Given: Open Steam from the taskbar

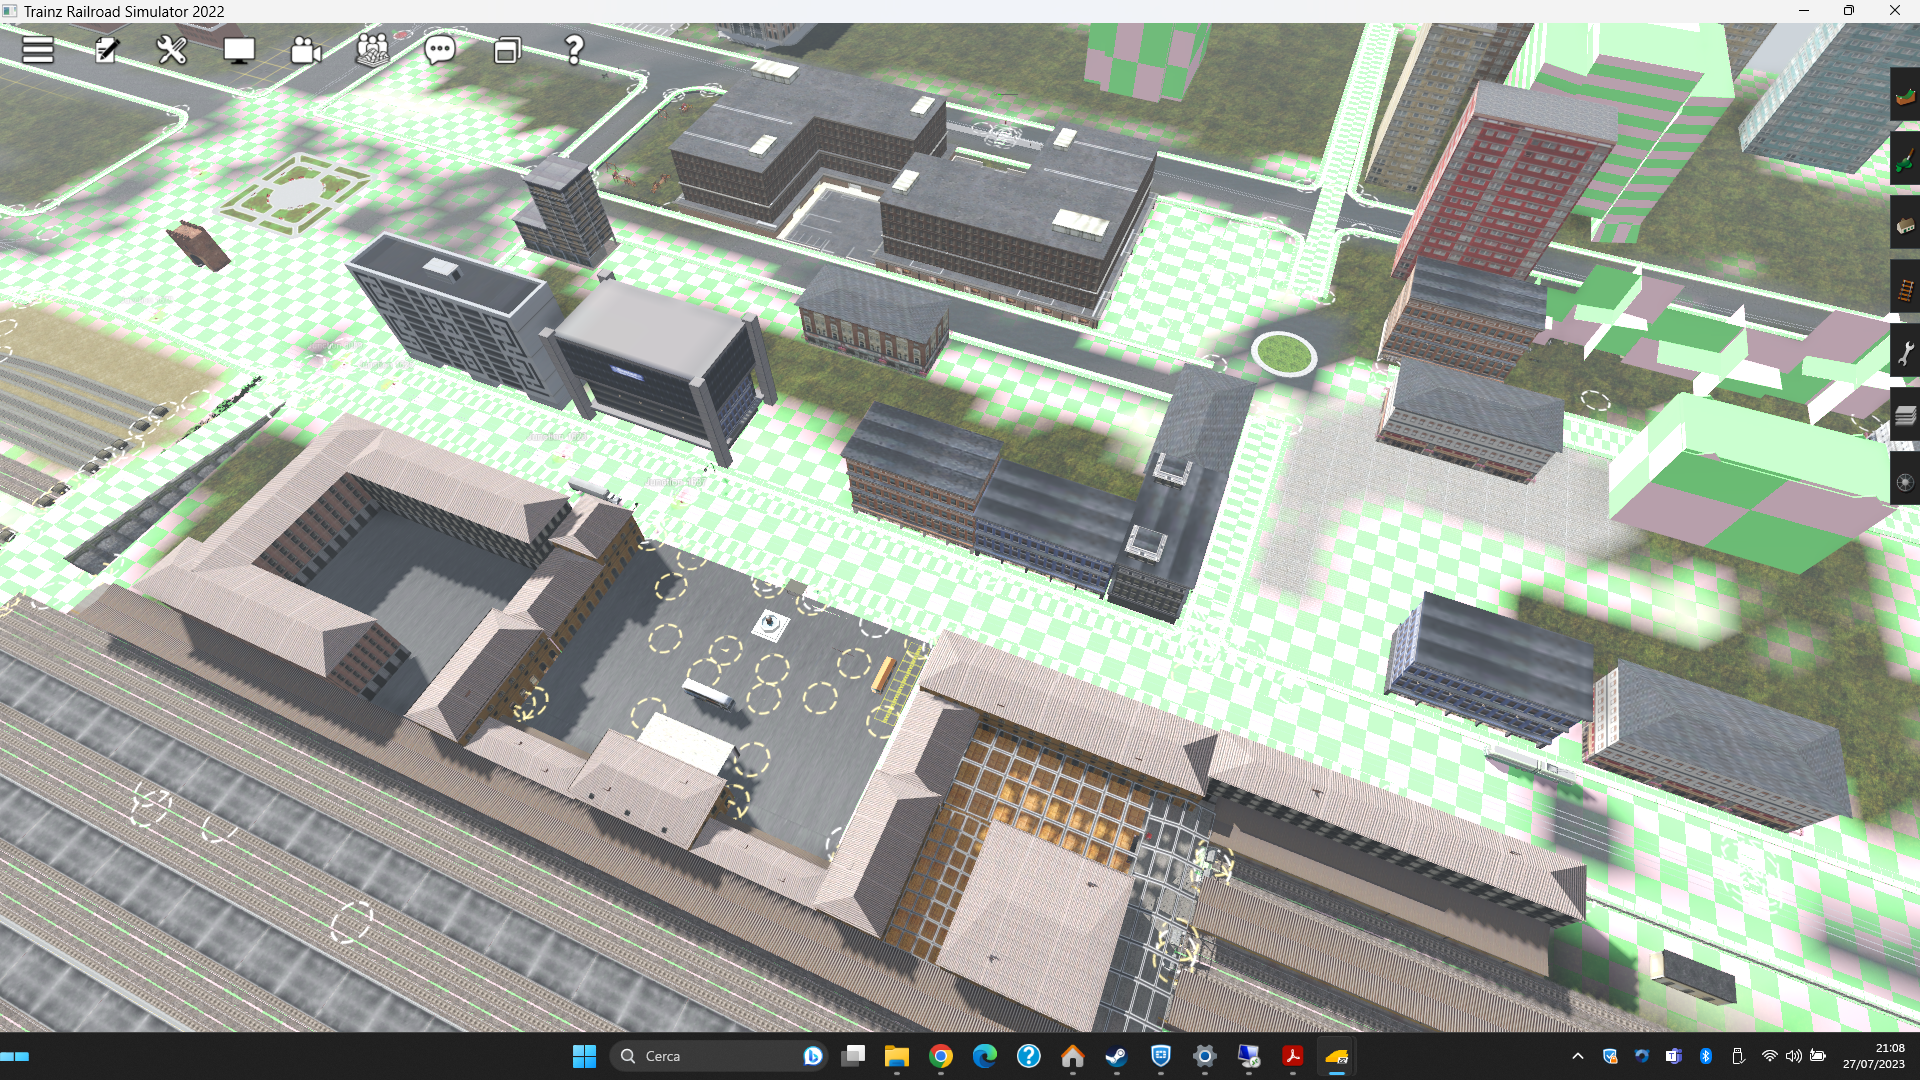Looking at the screenshot, I should click(1117, 1056).
